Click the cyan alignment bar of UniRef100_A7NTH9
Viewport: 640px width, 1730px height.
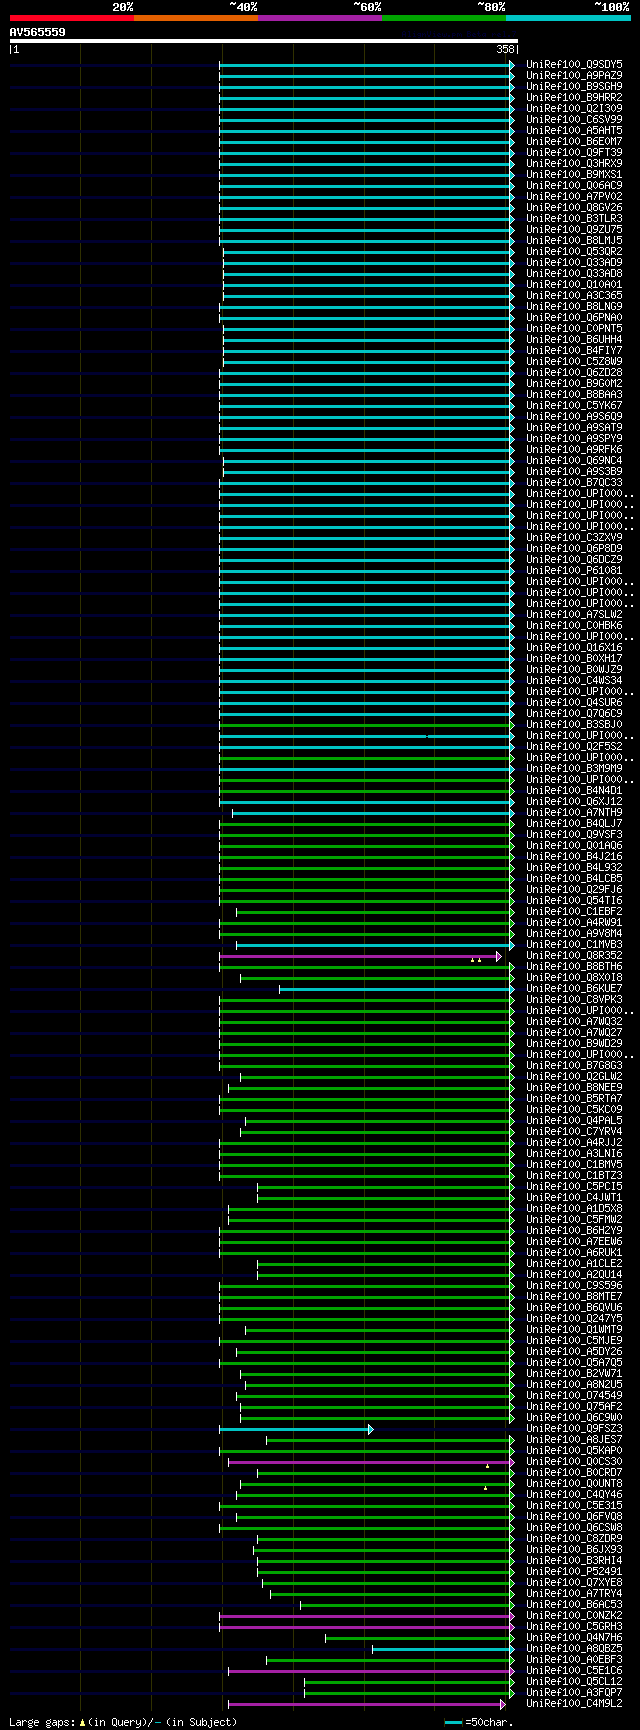(373, 813)
